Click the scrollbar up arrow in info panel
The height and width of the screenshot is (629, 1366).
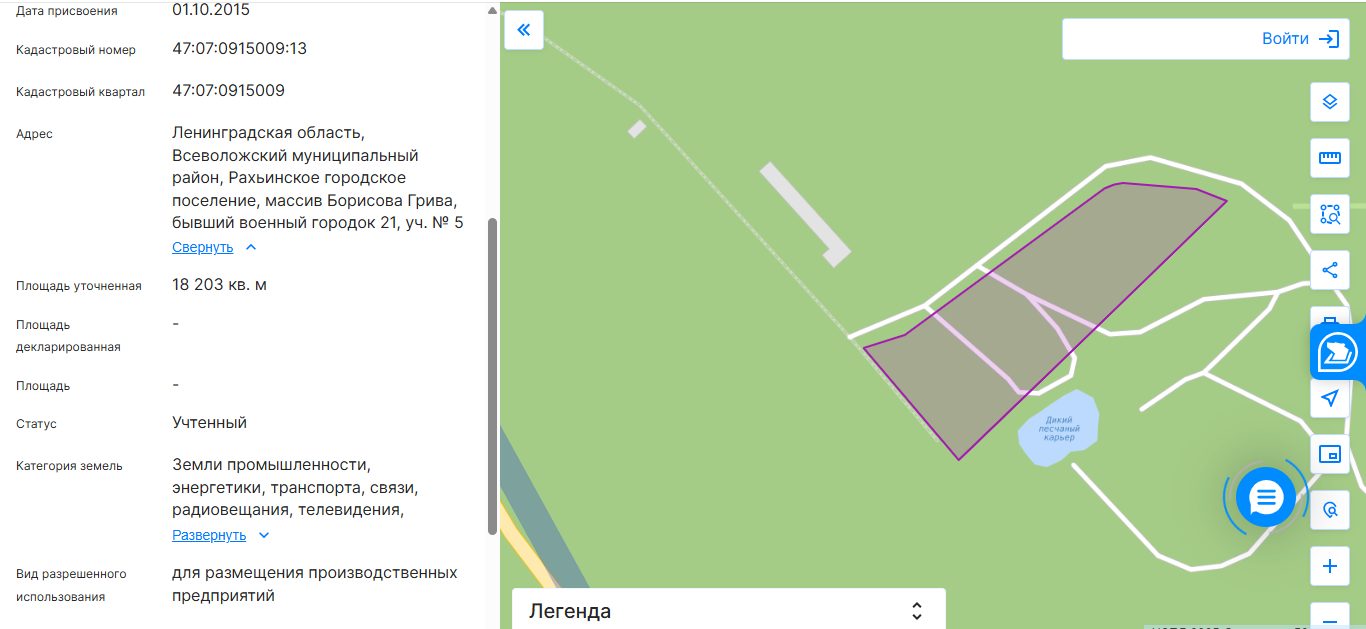[492, 11]
